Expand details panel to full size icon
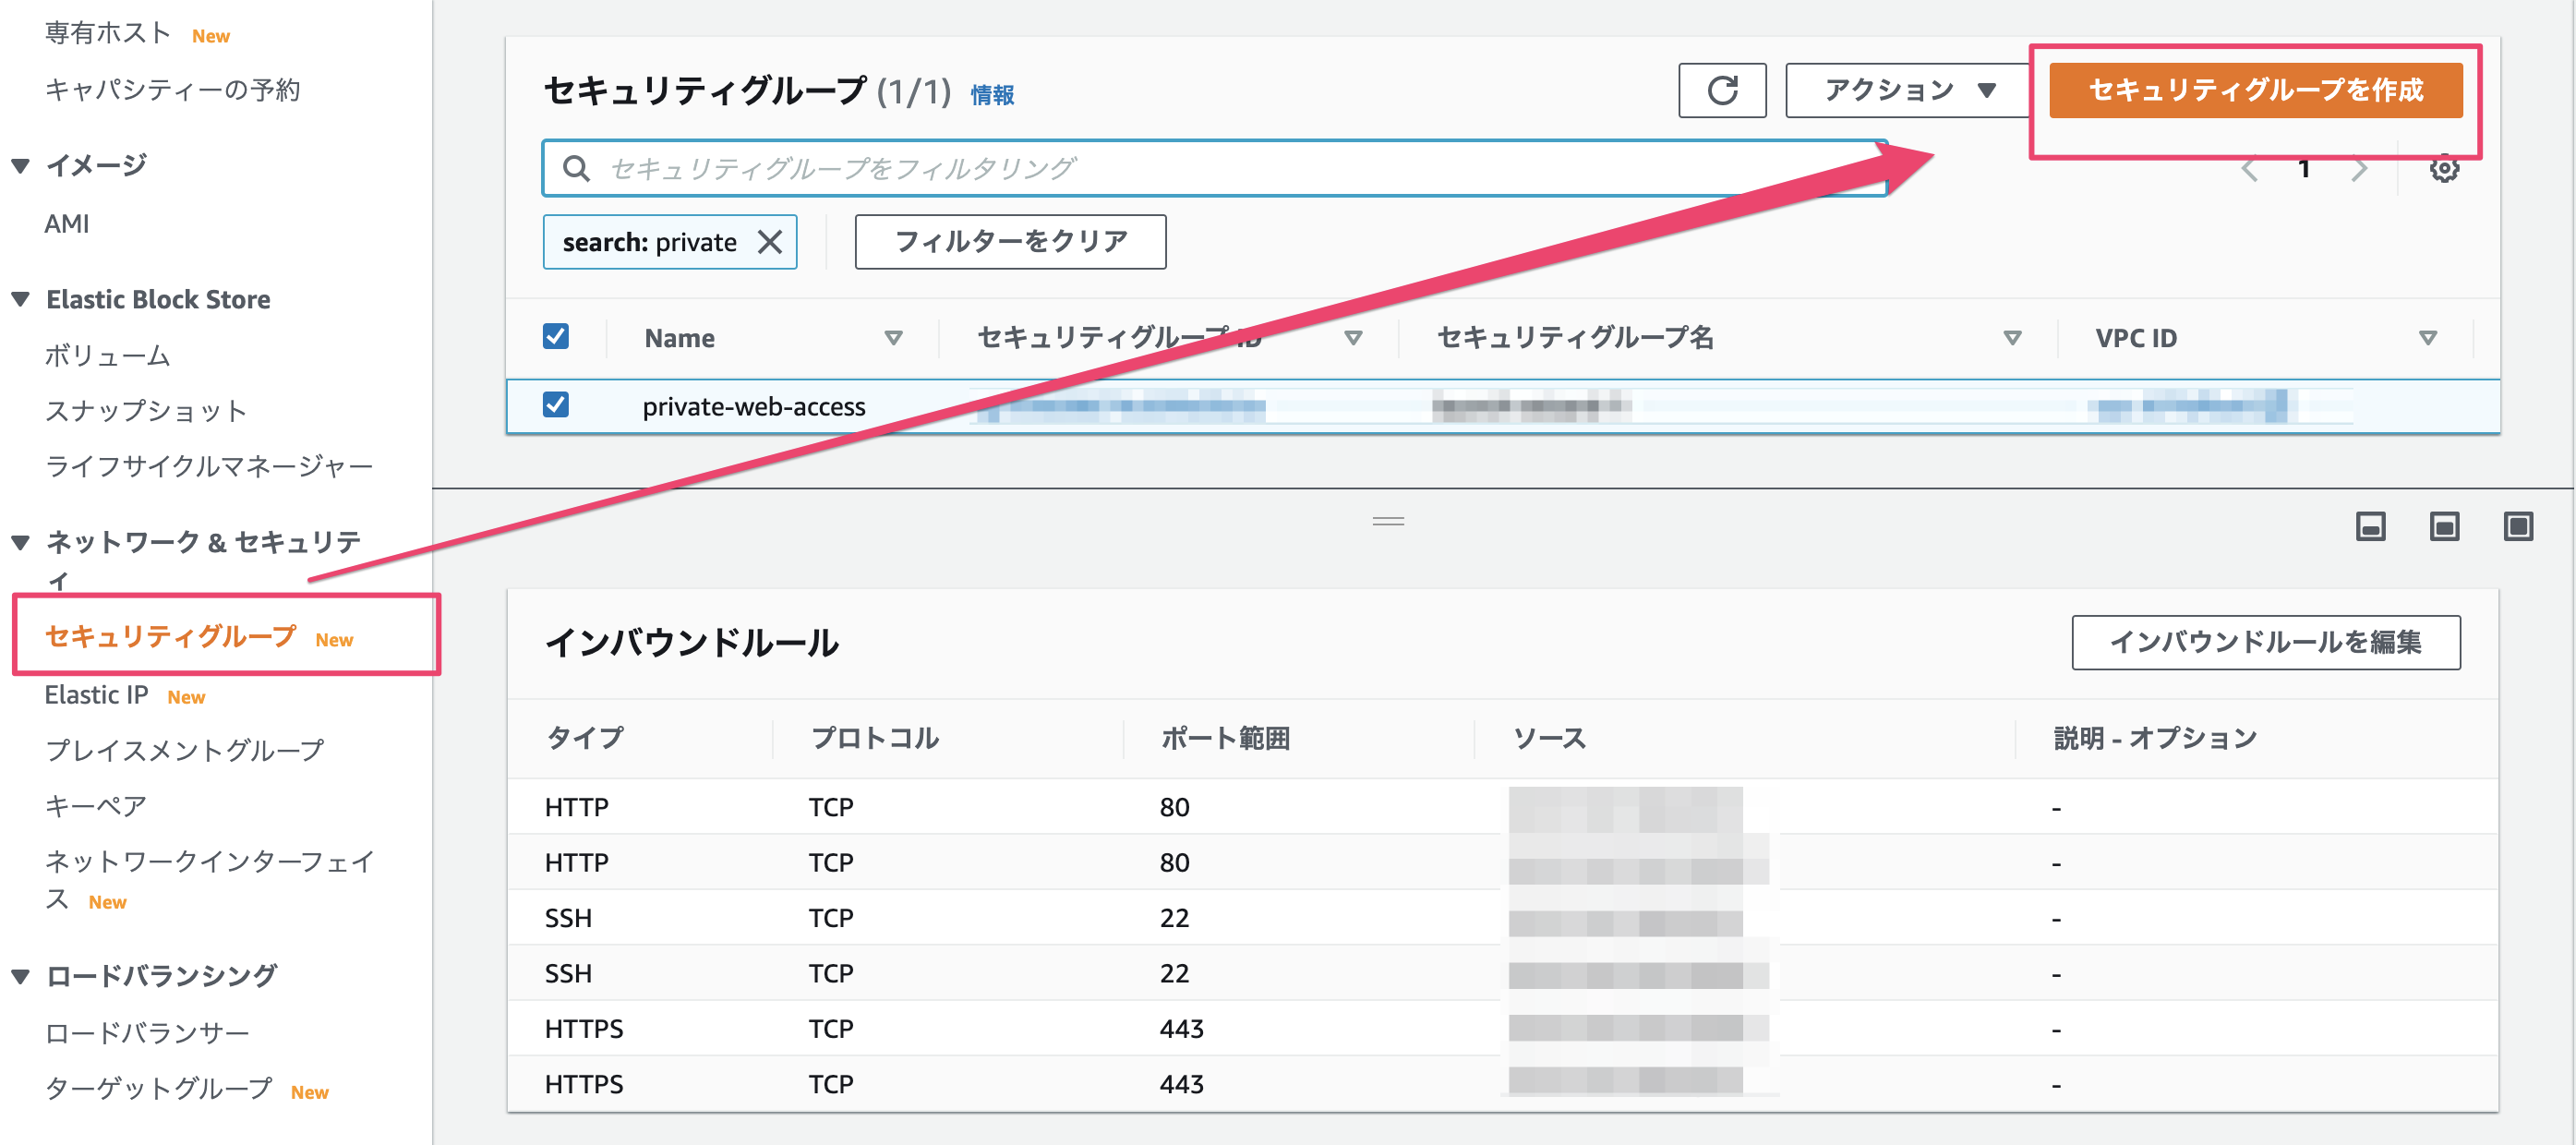Screen dimensions: 2576x1145 pos(2517,526)
